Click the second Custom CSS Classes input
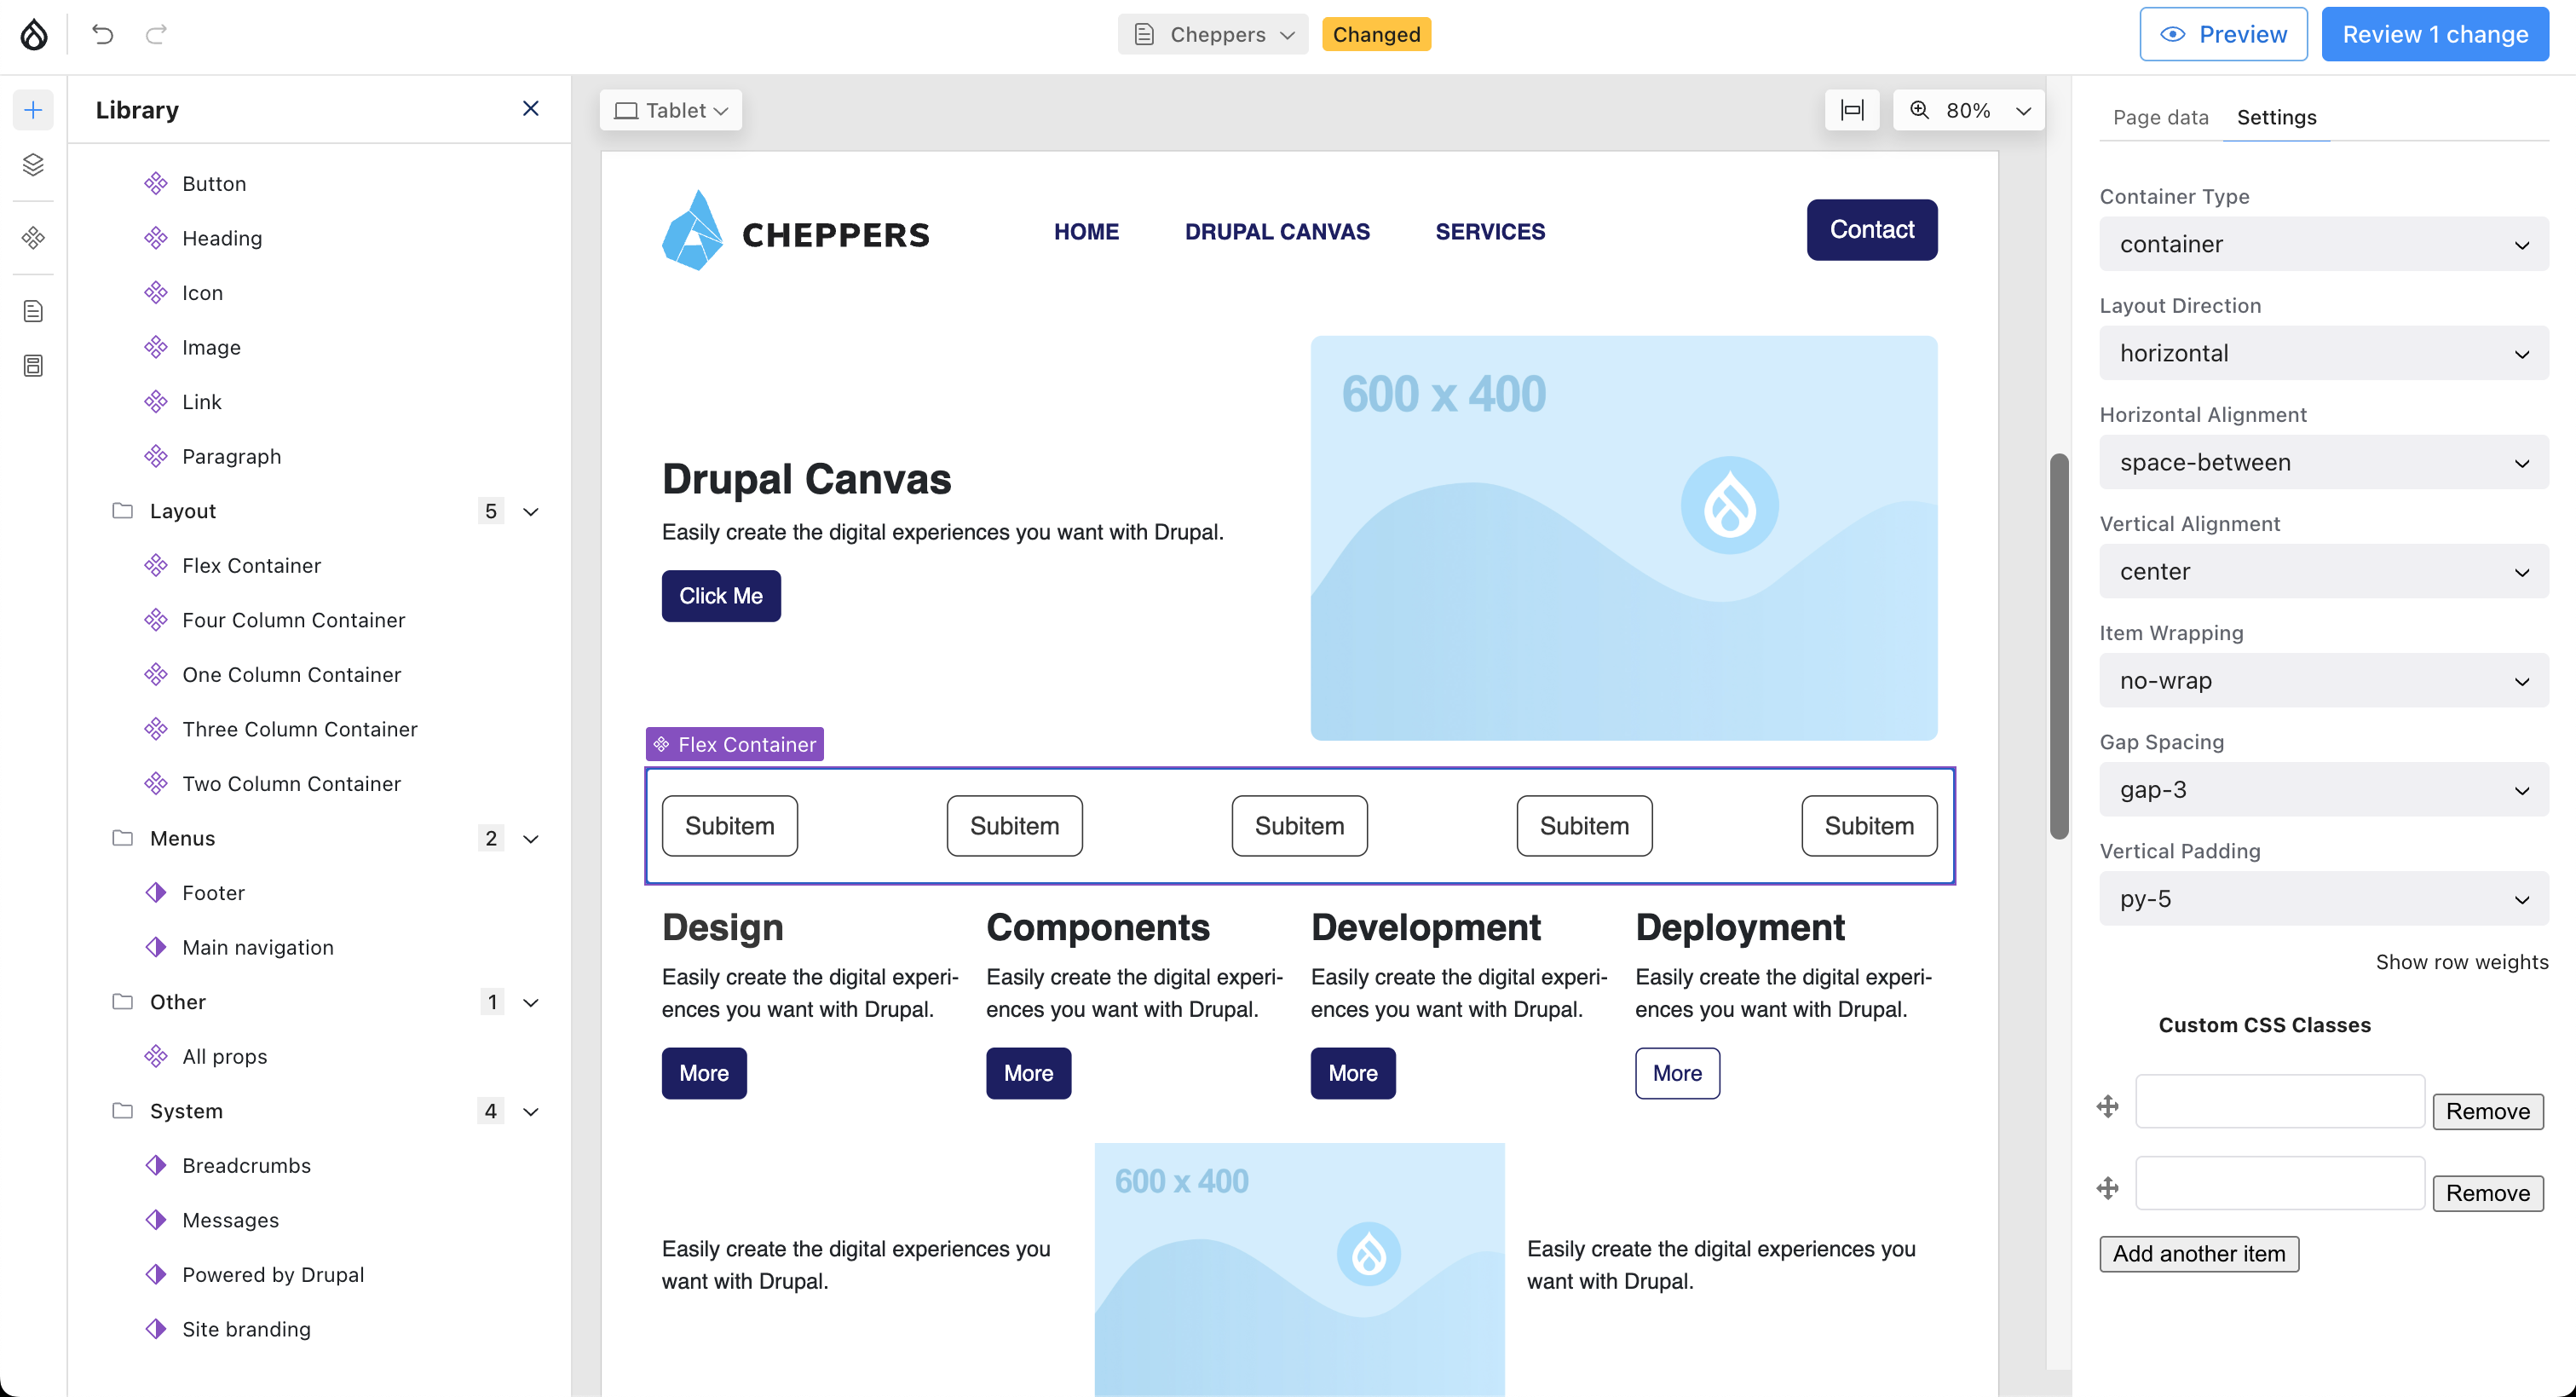The width and height of the screenshot is (2576, 1397). [x=2280, y=1183]
